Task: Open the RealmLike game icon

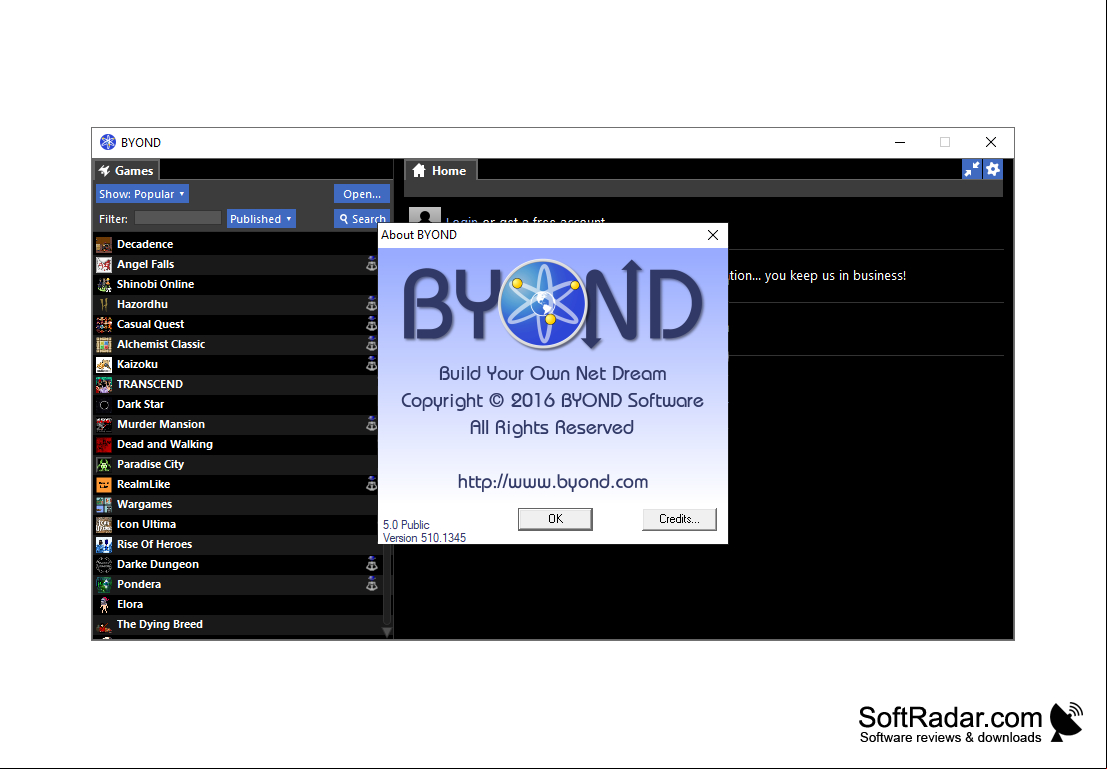Action: click(104, 484)
